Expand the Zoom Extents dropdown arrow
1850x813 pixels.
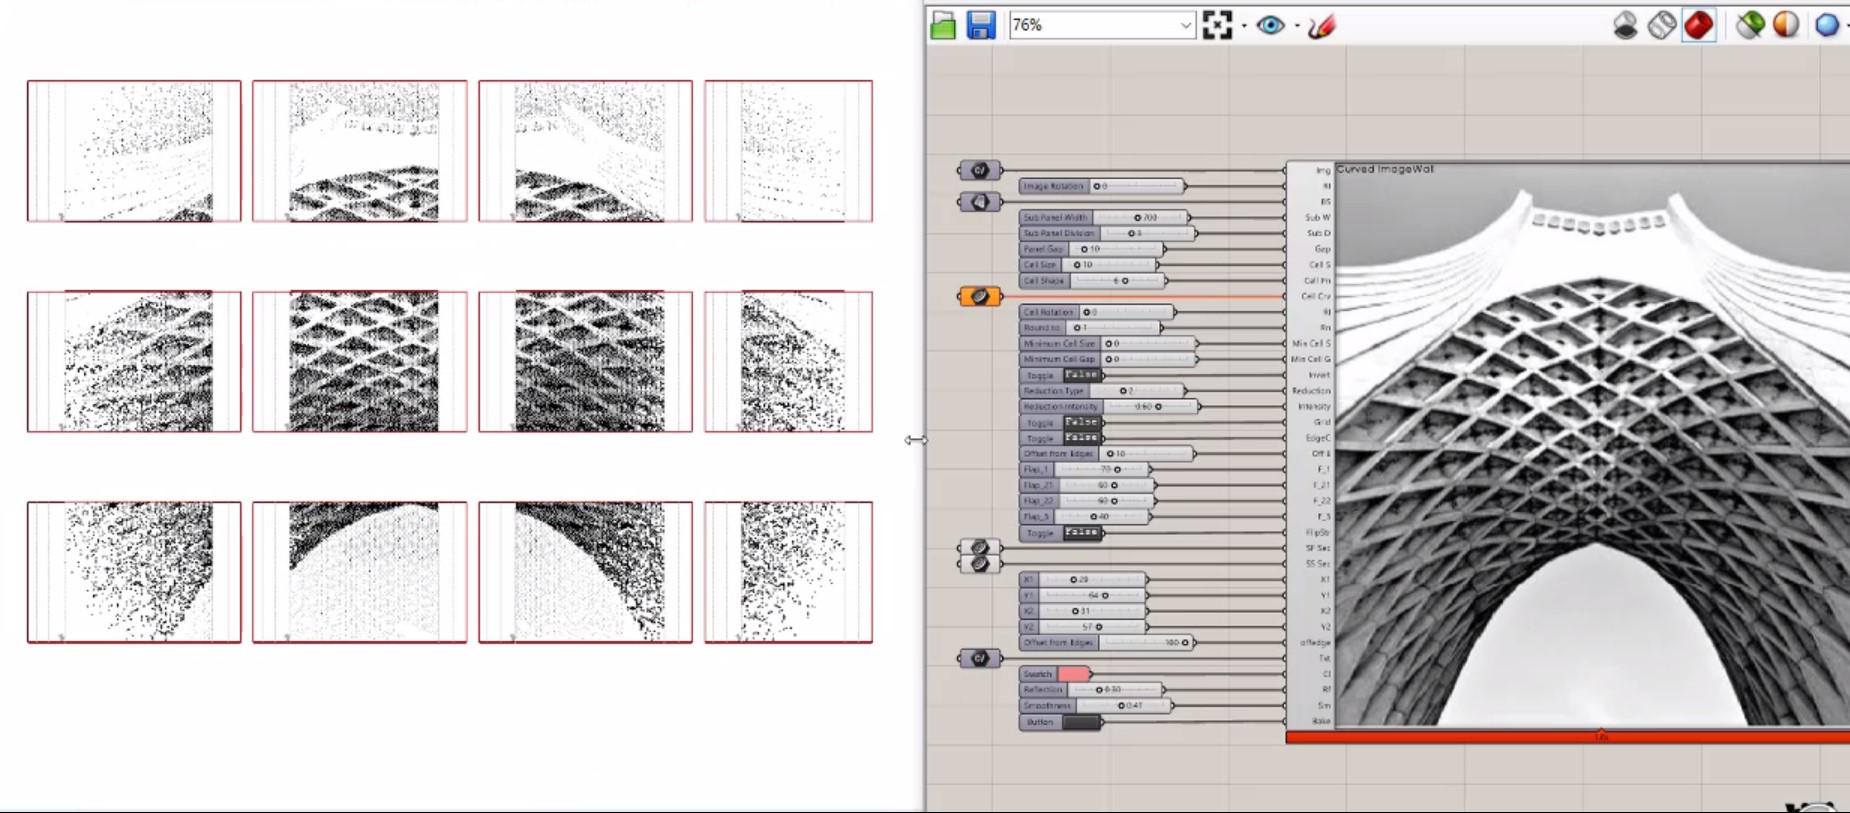1244,25
